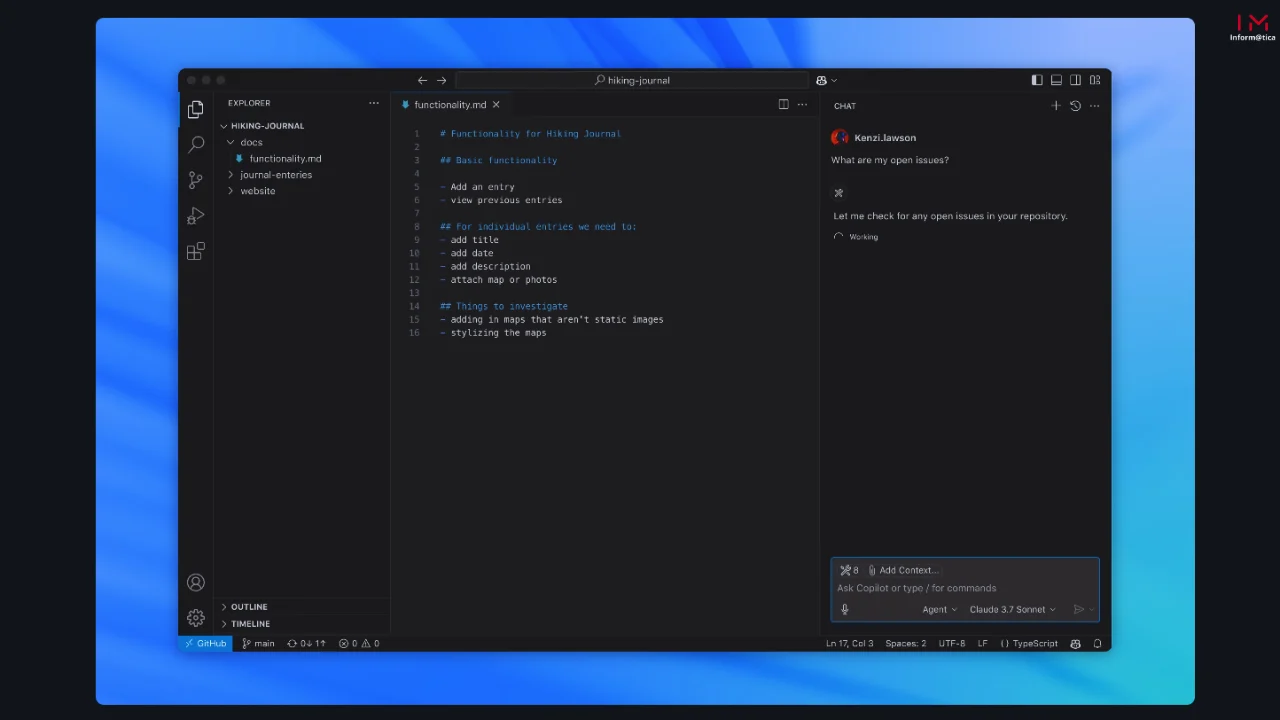Open Explorer views and more actions
The width and height of the screenshot is (1280, 720).
[374, 103]
